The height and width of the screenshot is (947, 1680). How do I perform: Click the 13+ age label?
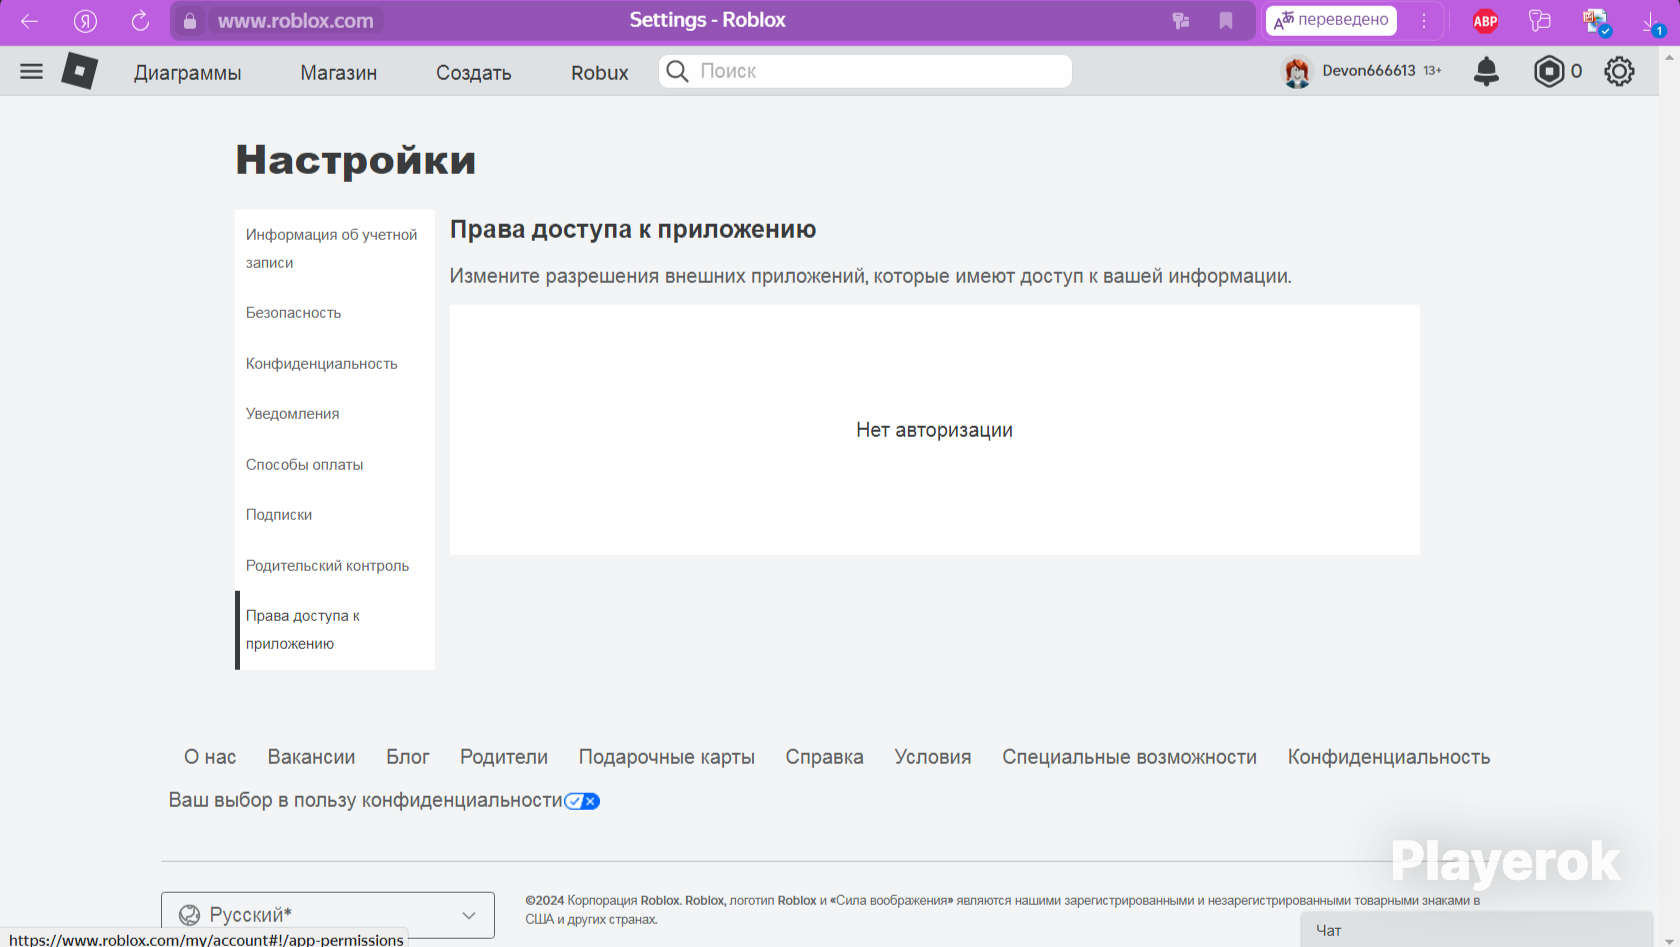(x=1433, y=71)
